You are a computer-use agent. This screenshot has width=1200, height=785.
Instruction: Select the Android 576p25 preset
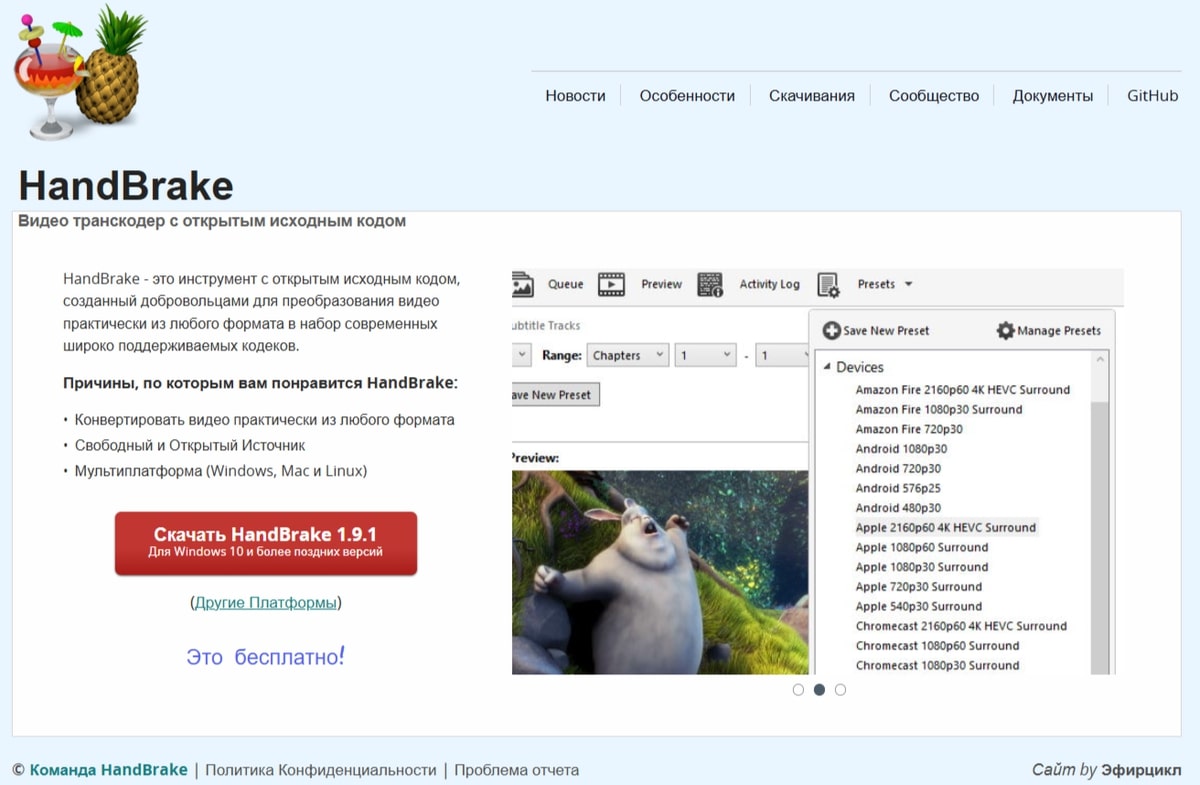[898, 488]
